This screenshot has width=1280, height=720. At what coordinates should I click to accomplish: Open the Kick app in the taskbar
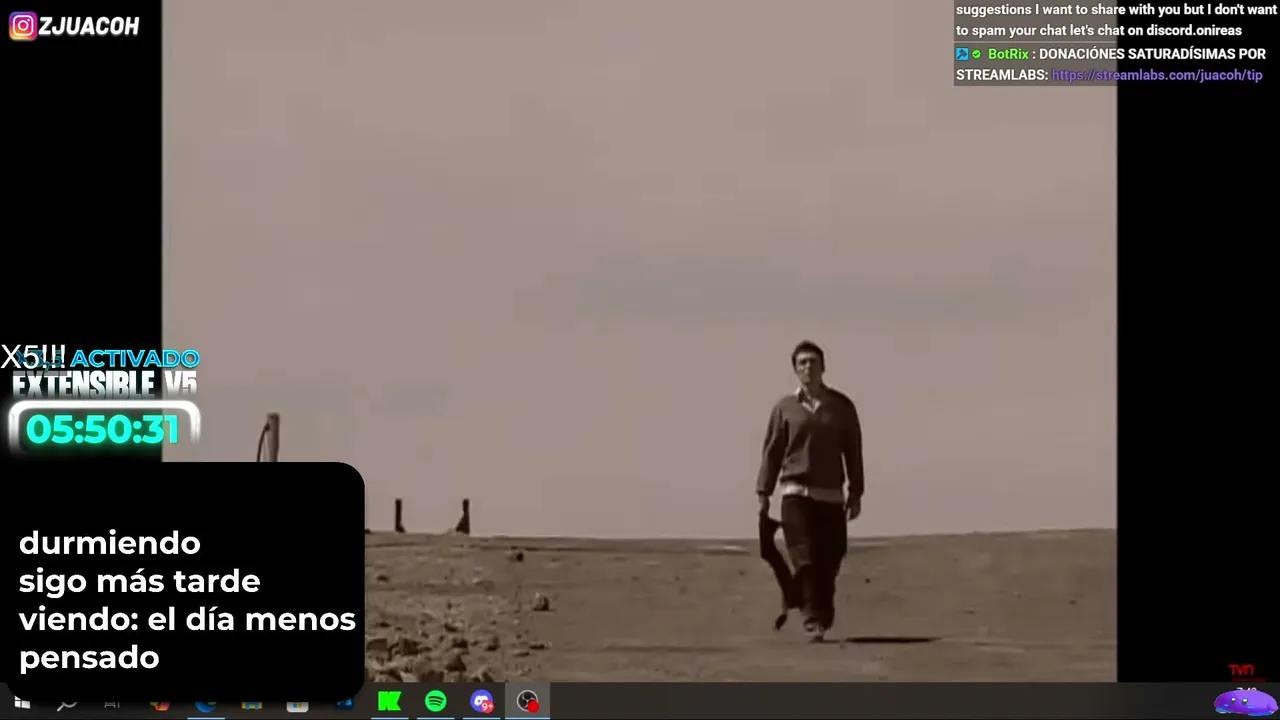389,702
